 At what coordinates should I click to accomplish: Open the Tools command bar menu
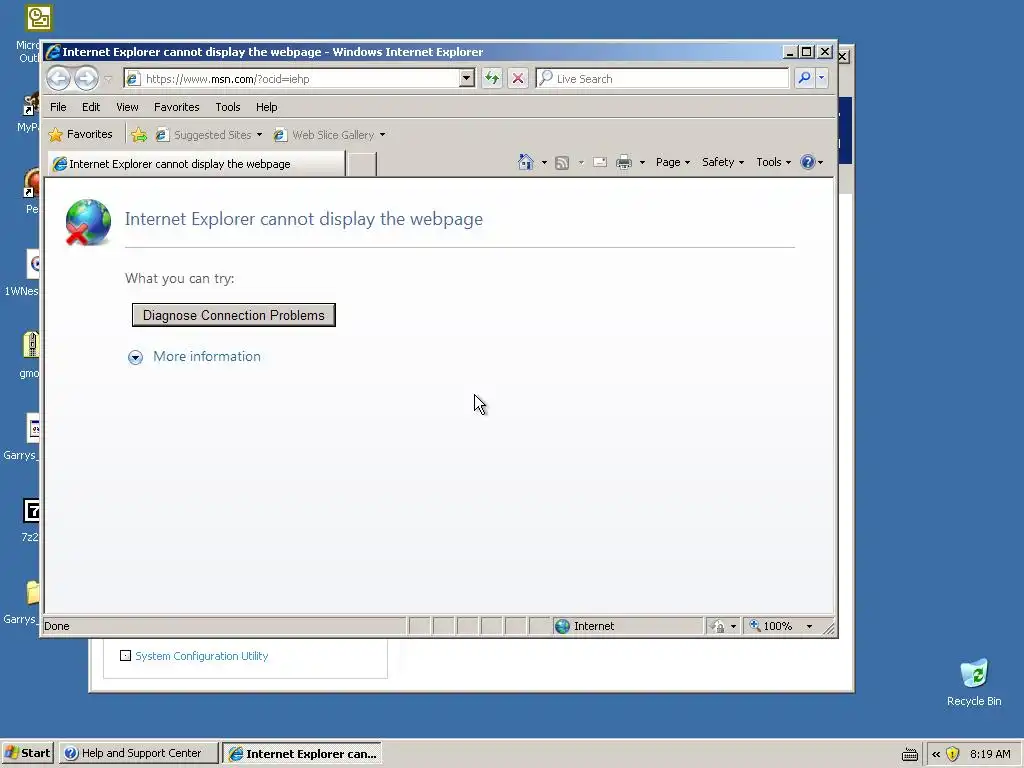(x=773, y=162)
